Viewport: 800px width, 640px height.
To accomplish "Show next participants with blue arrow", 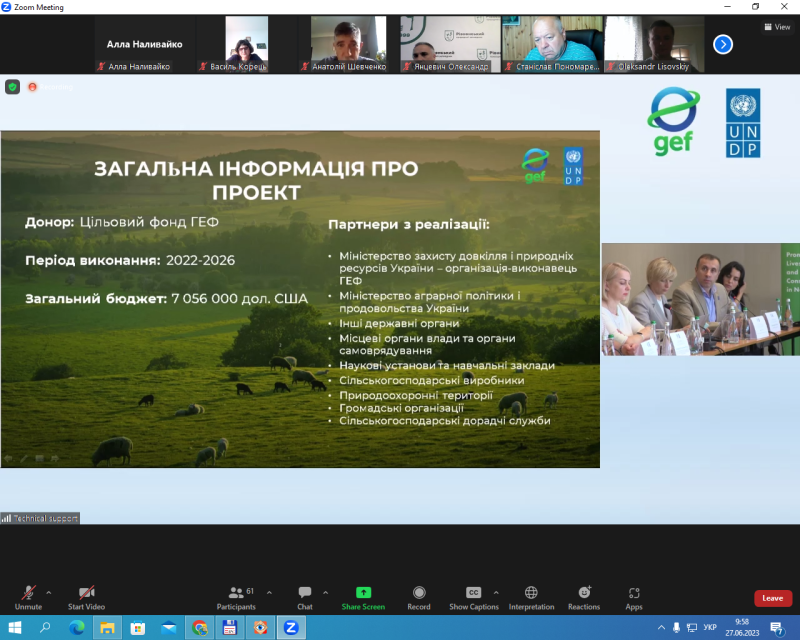I will 723,44.
